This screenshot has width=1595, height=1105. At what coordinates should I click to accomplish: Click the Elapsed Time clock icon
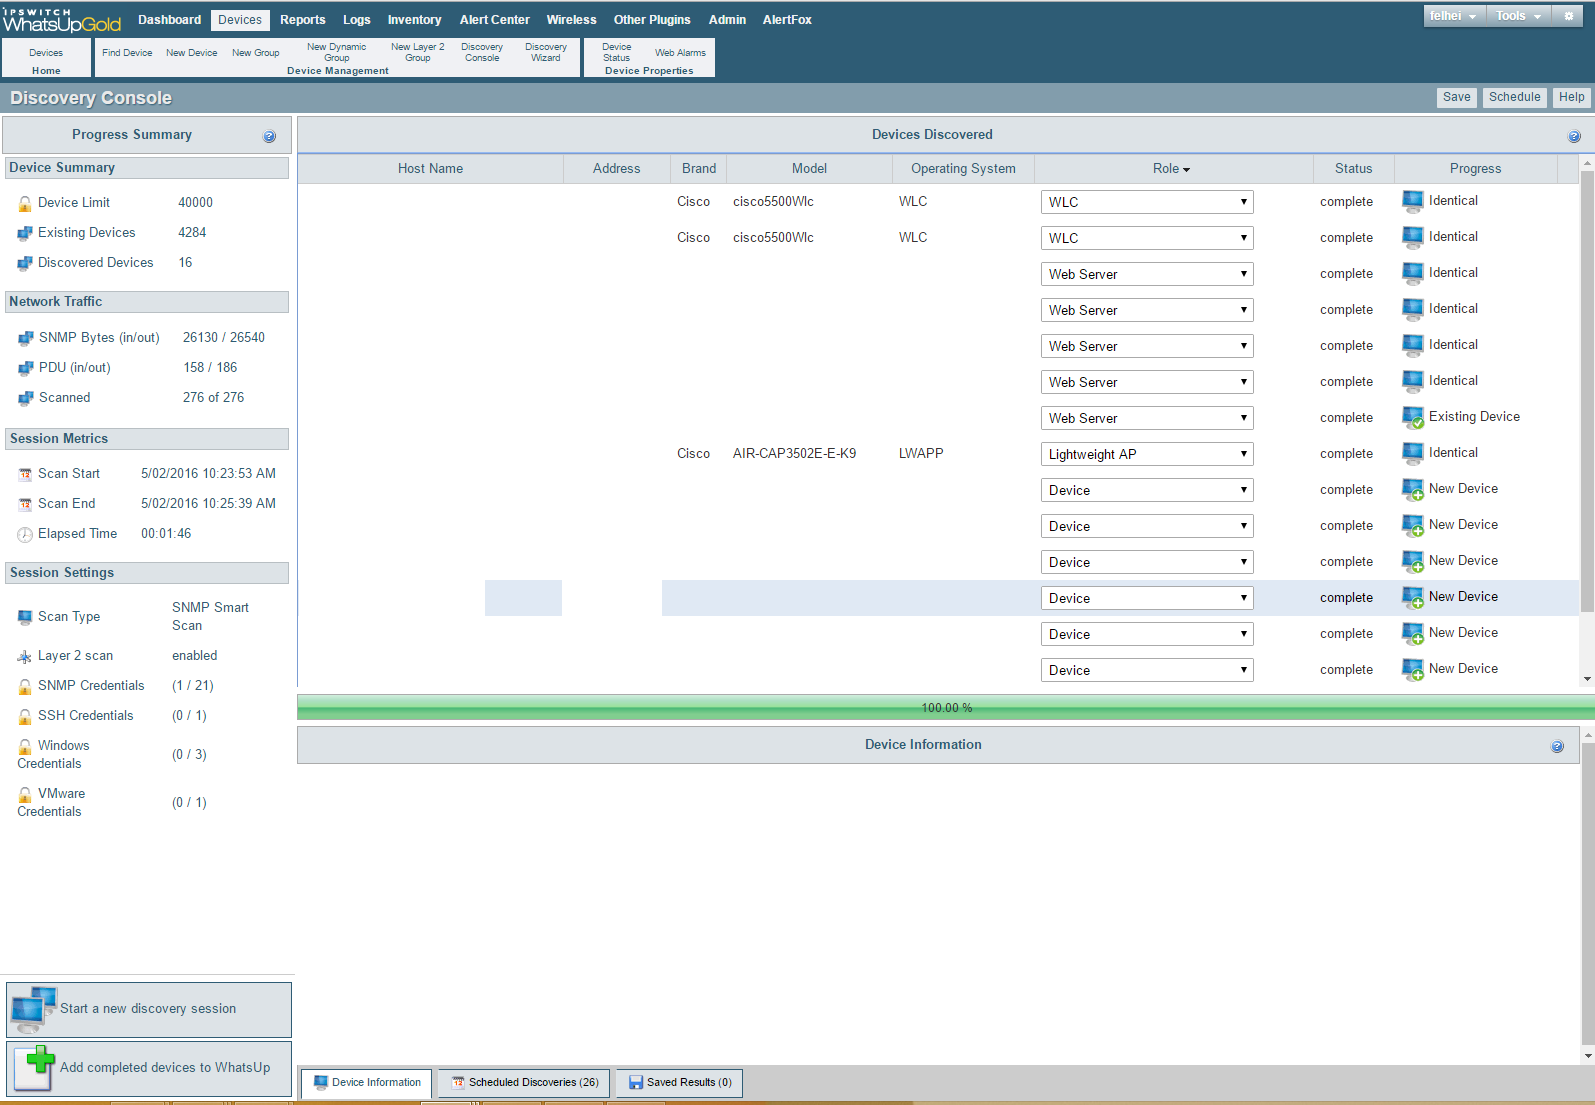coord(25,534)
